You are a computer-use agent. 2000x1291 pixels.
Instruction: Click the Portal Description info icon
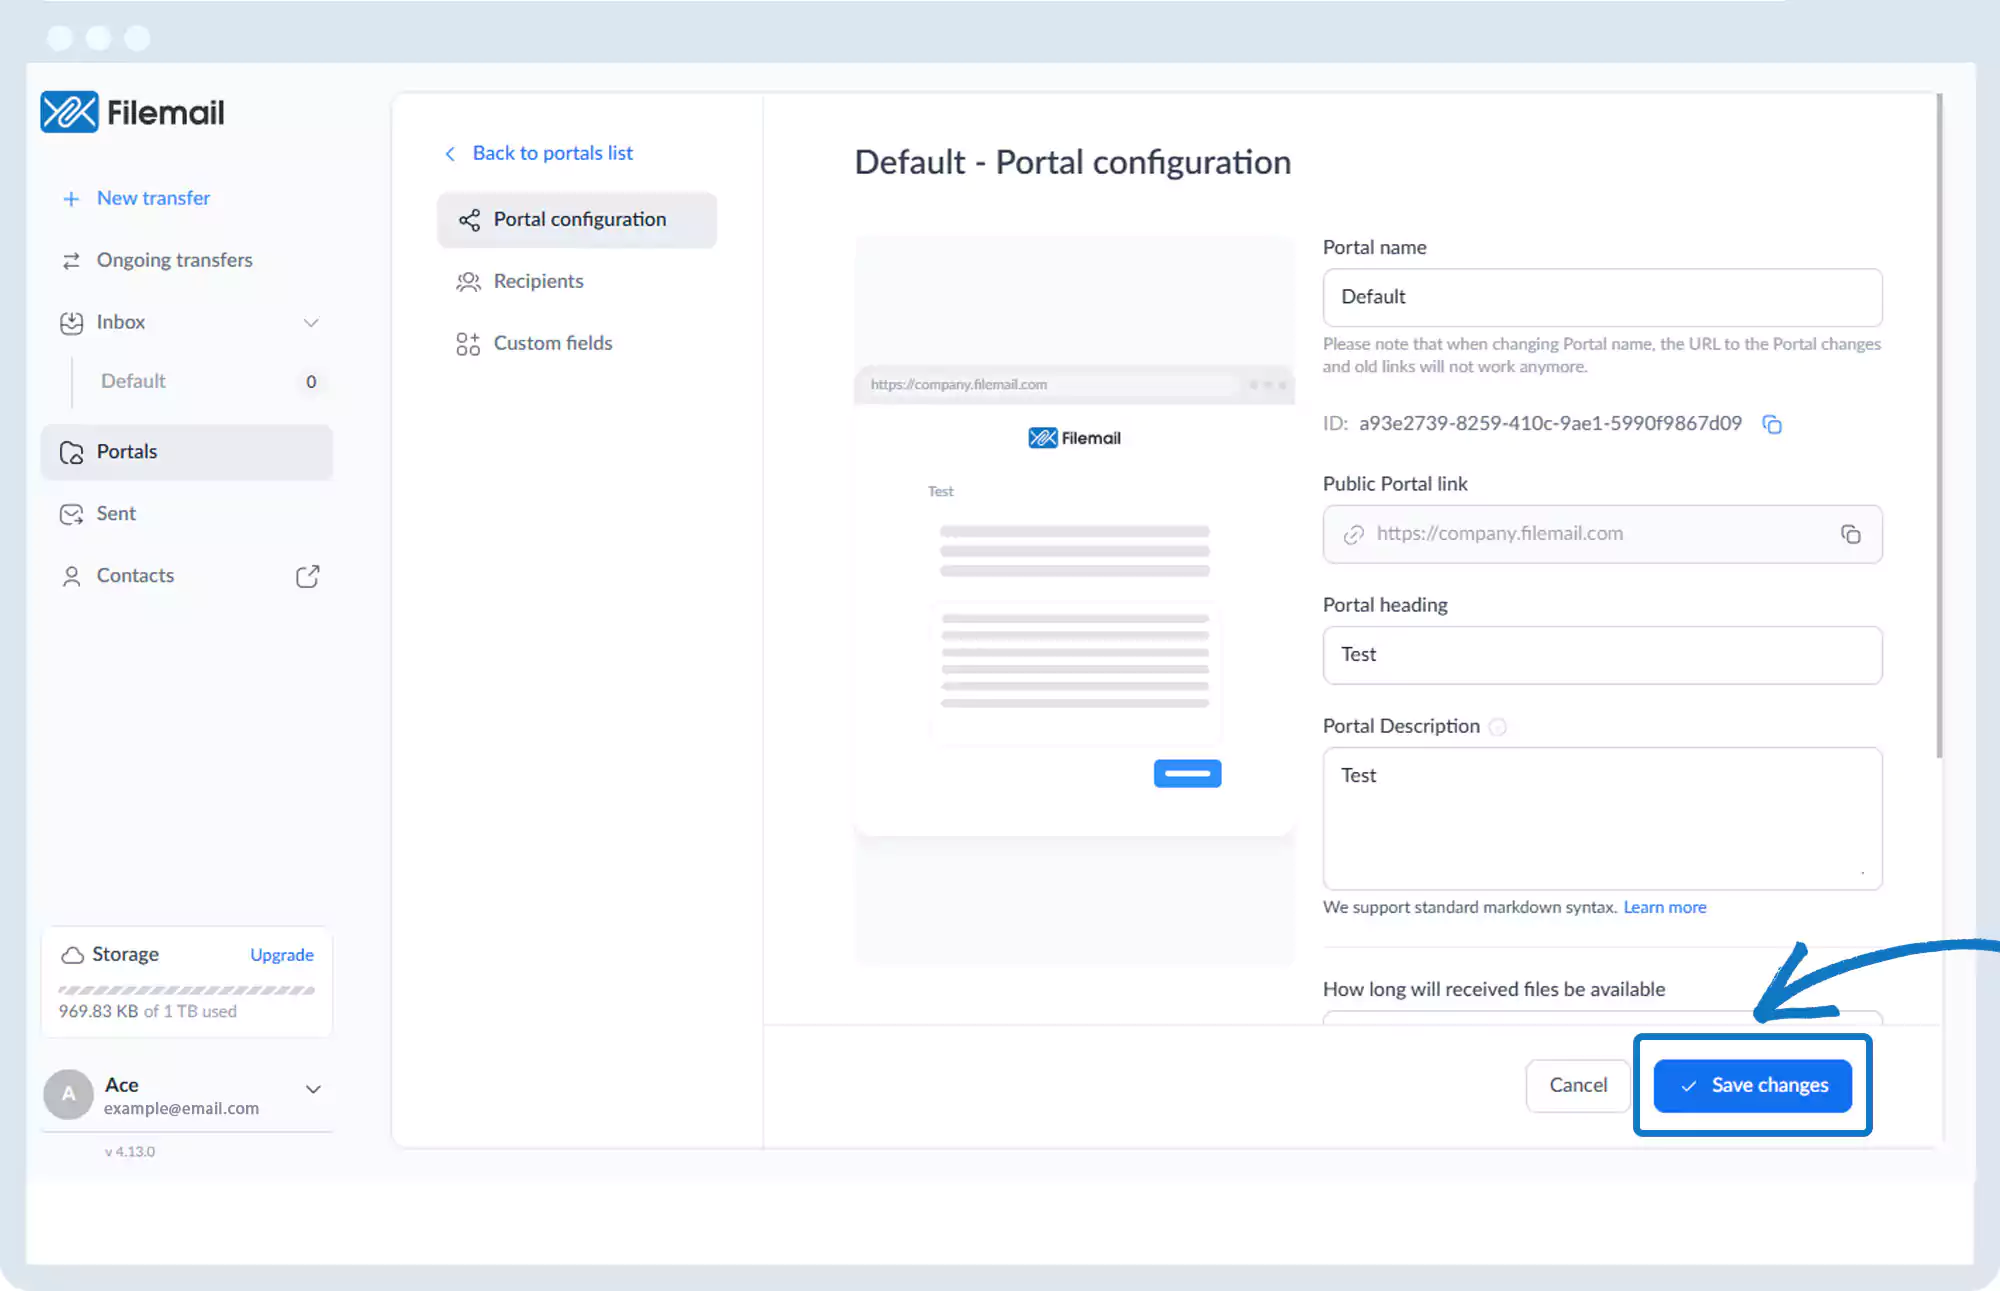click(x=1497, y=727)
